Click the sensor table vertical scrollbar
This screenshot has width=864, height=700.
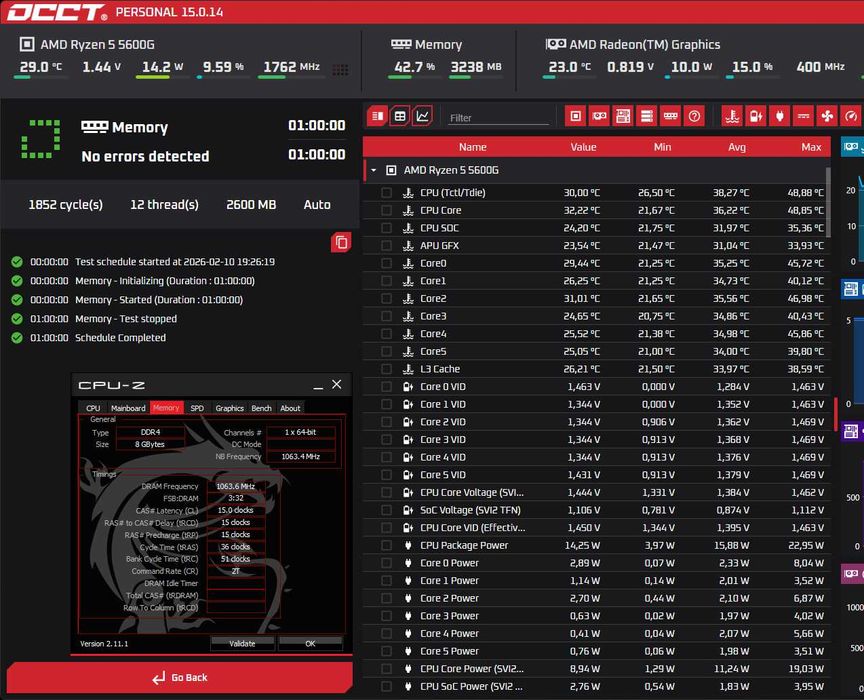click(x=828, y=201)
